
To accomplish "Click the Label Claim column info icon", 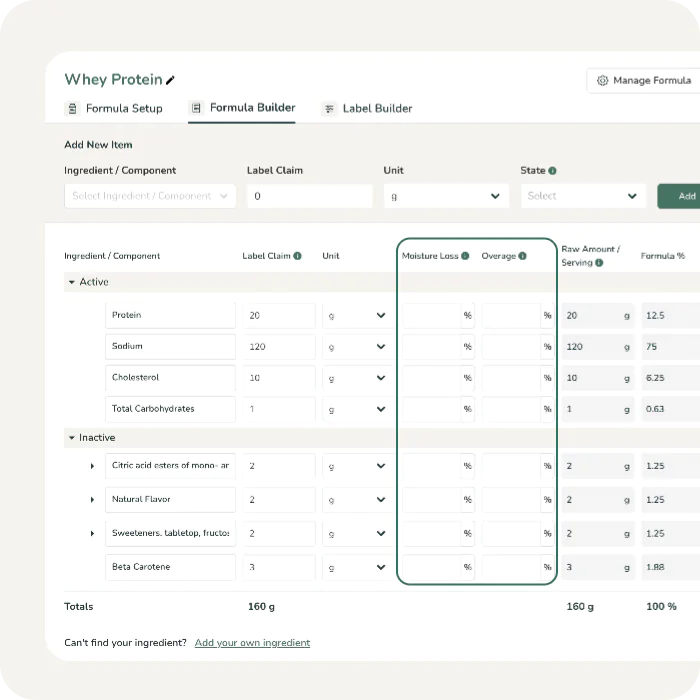I will [x=298, y=256].
